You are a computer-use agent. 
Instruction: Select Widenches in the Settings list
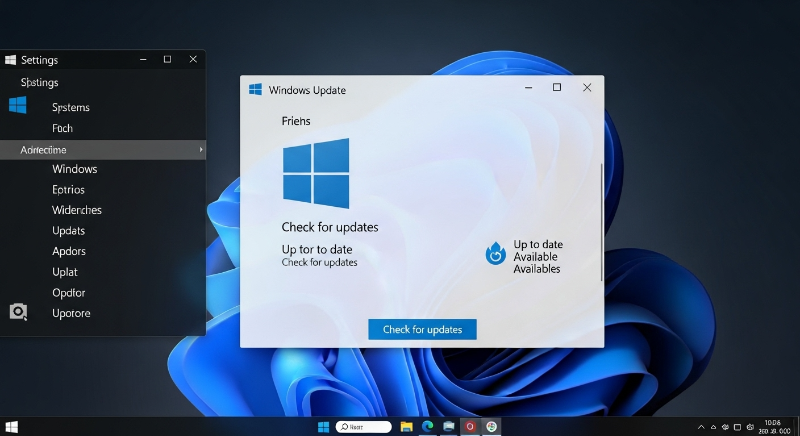coord(77,210)
